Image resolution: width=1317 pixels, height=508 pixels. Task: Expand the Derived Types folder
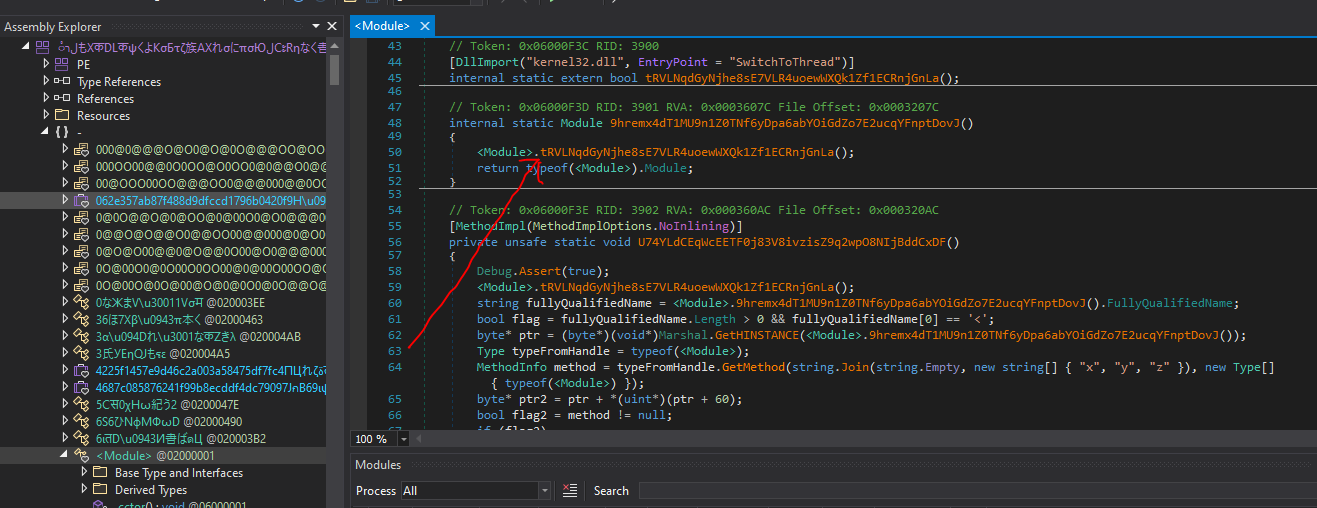[84, 490]
